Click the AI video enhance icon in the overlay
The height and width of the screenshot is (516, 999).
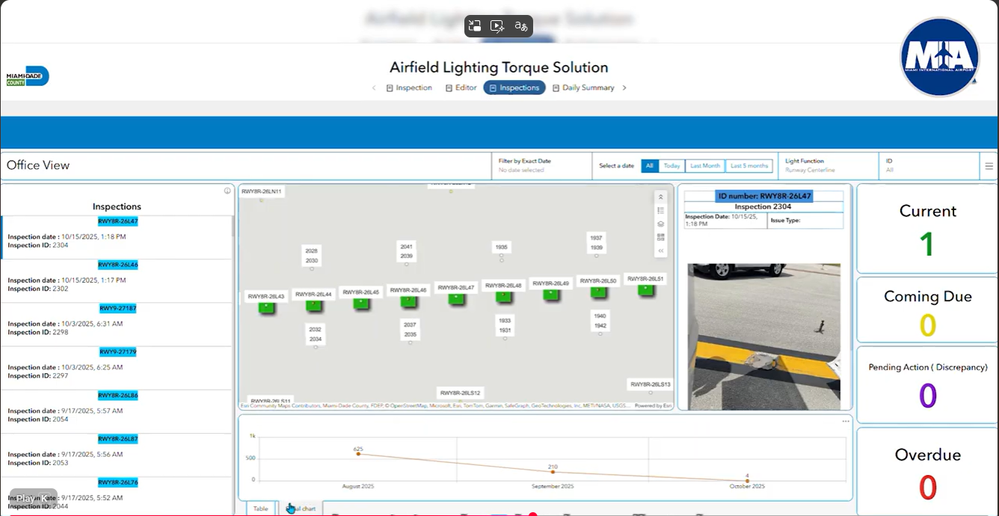coord(497,26)
